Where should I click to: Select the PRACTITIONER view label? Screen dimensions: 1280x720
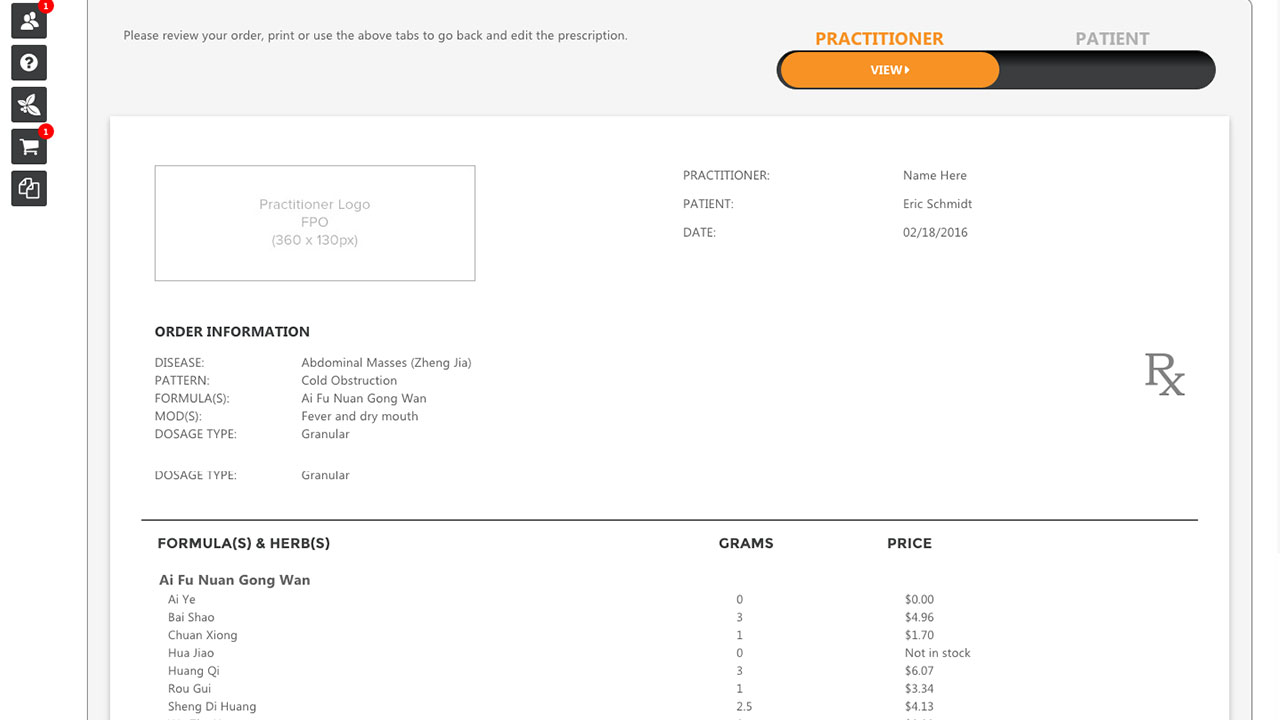879,39
